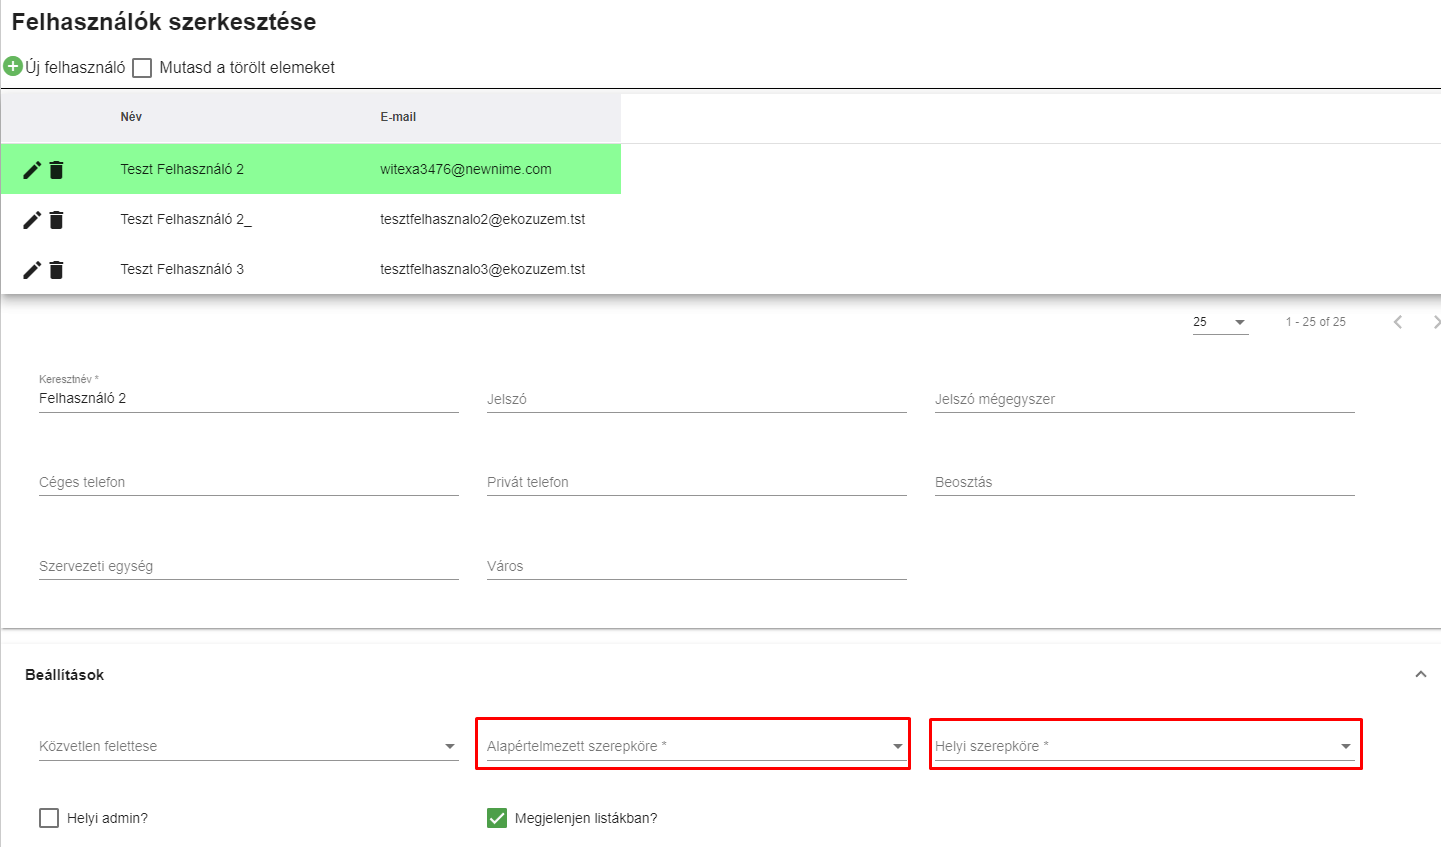Screen dimensions: 1441x847
Task: Focus the Céges telefon field
Action: point(249,482)
